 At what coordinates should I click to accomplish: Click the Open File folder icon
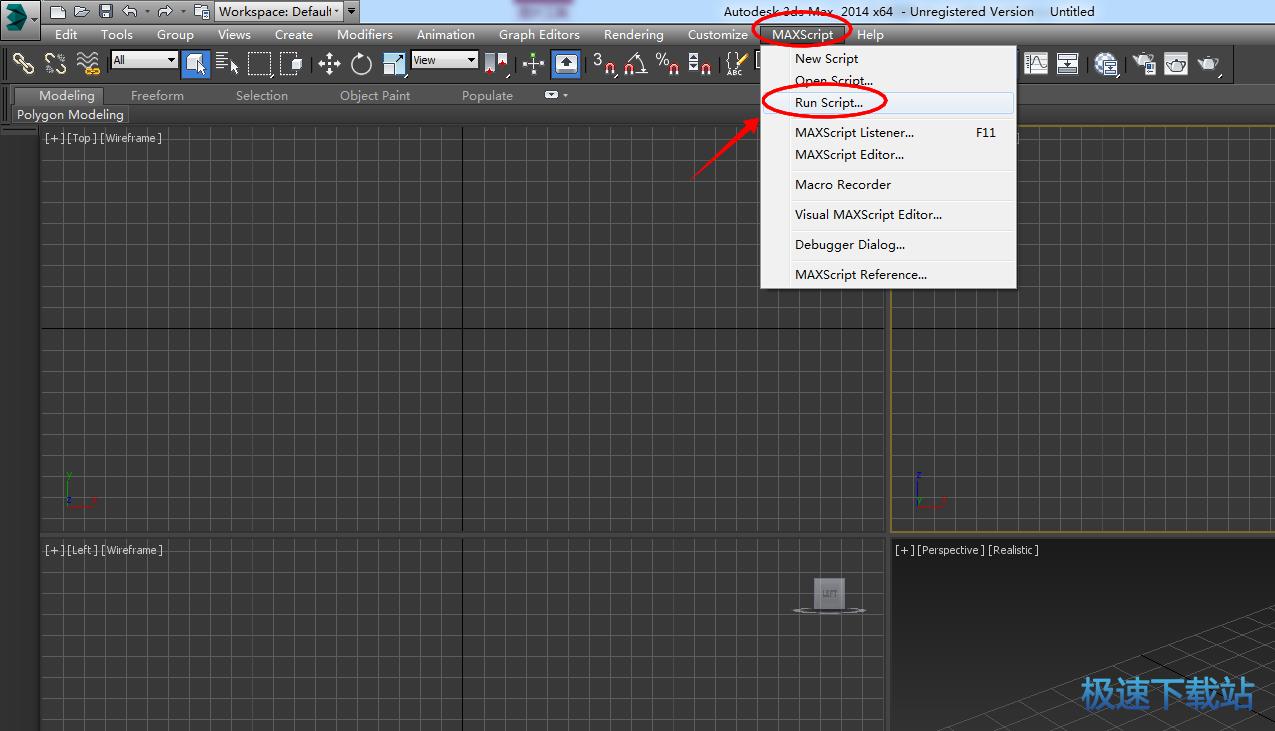tap(81, 12)
